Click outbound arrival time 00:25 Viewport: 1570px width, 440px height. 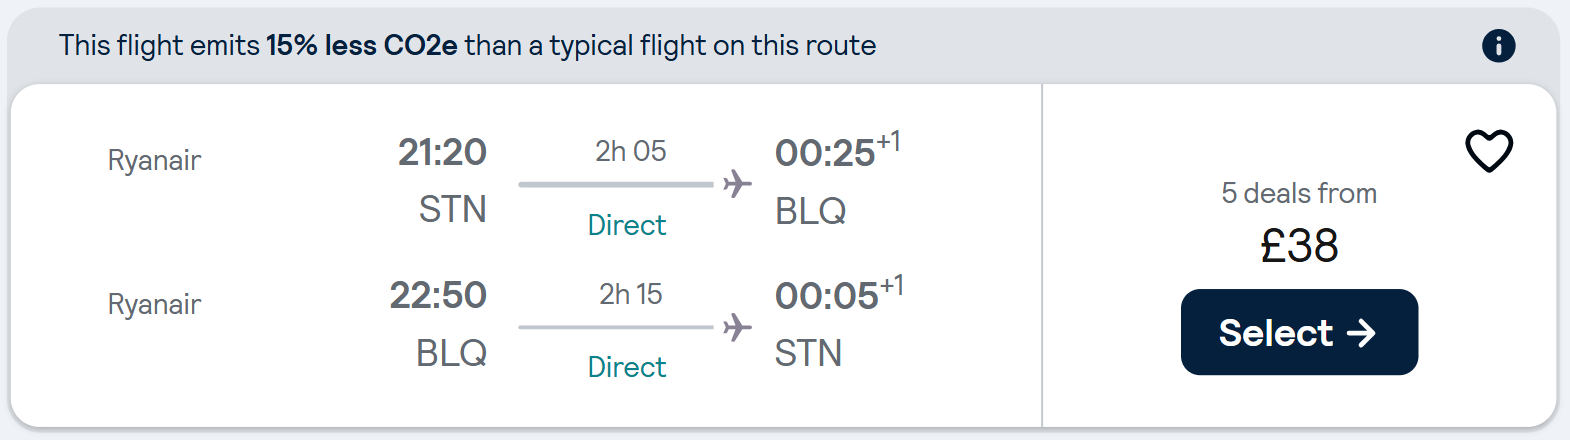point(825,153)
